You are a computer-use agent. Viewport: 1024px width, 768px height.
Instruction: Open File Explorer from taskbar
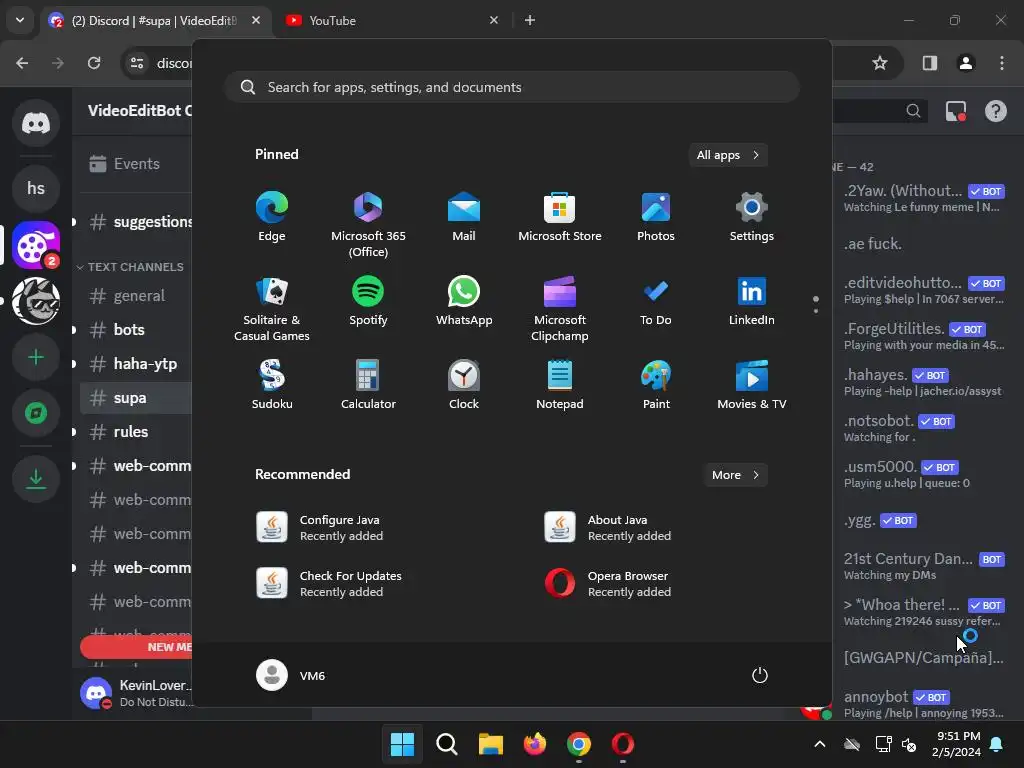[x=490, y=744]
